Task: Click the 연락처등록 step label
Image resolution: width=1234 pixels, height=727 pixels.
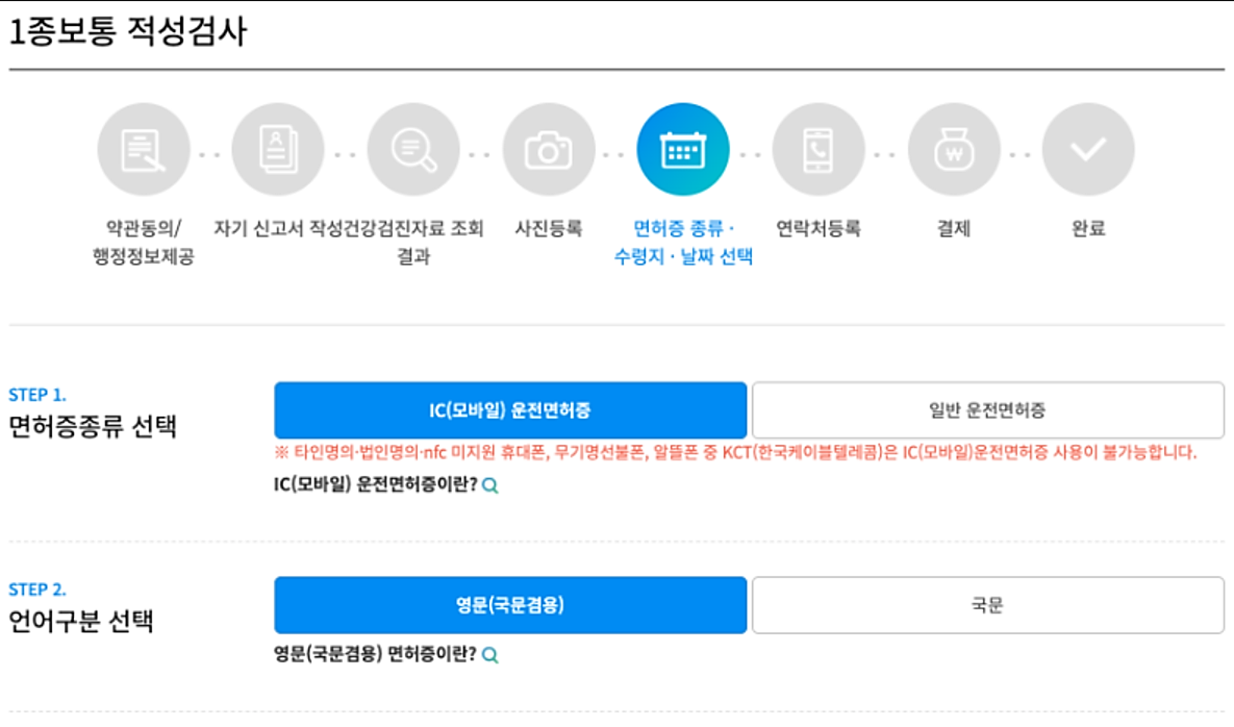Action: click(x=819, y=226)
